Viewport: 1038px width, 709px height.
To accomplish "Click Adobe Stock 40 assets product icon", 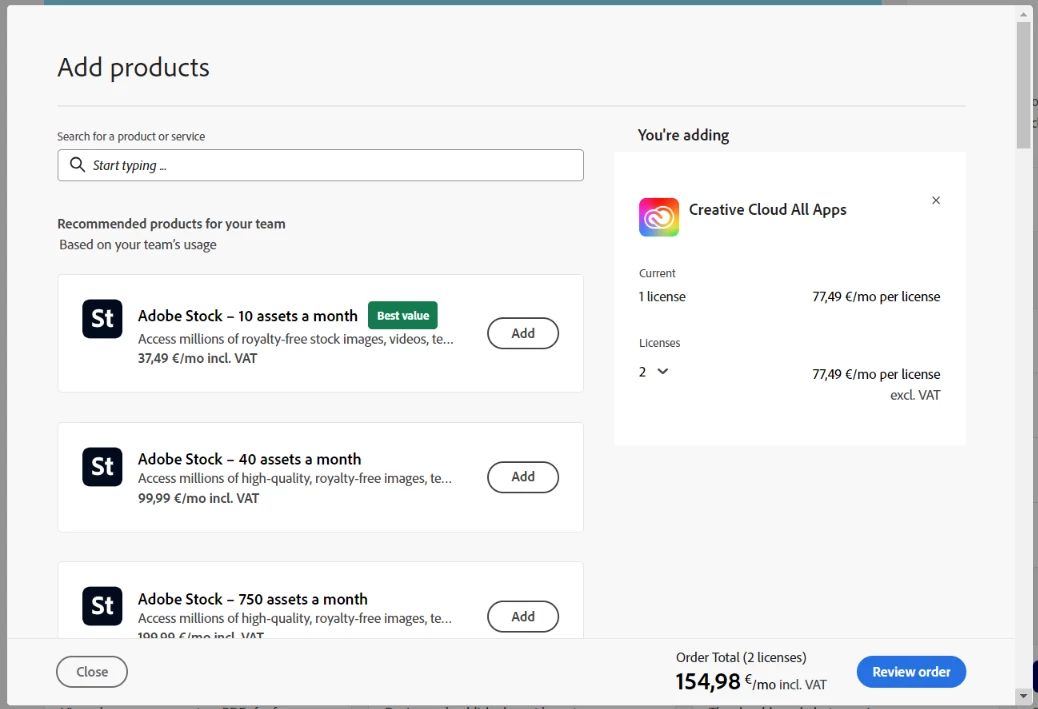I will coord(102,467).
